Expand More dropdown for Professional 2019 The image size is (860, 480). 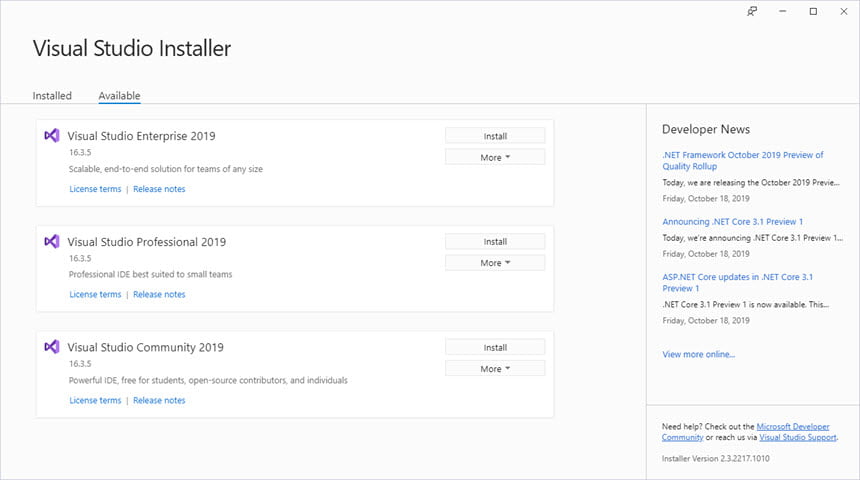[495, 263]
